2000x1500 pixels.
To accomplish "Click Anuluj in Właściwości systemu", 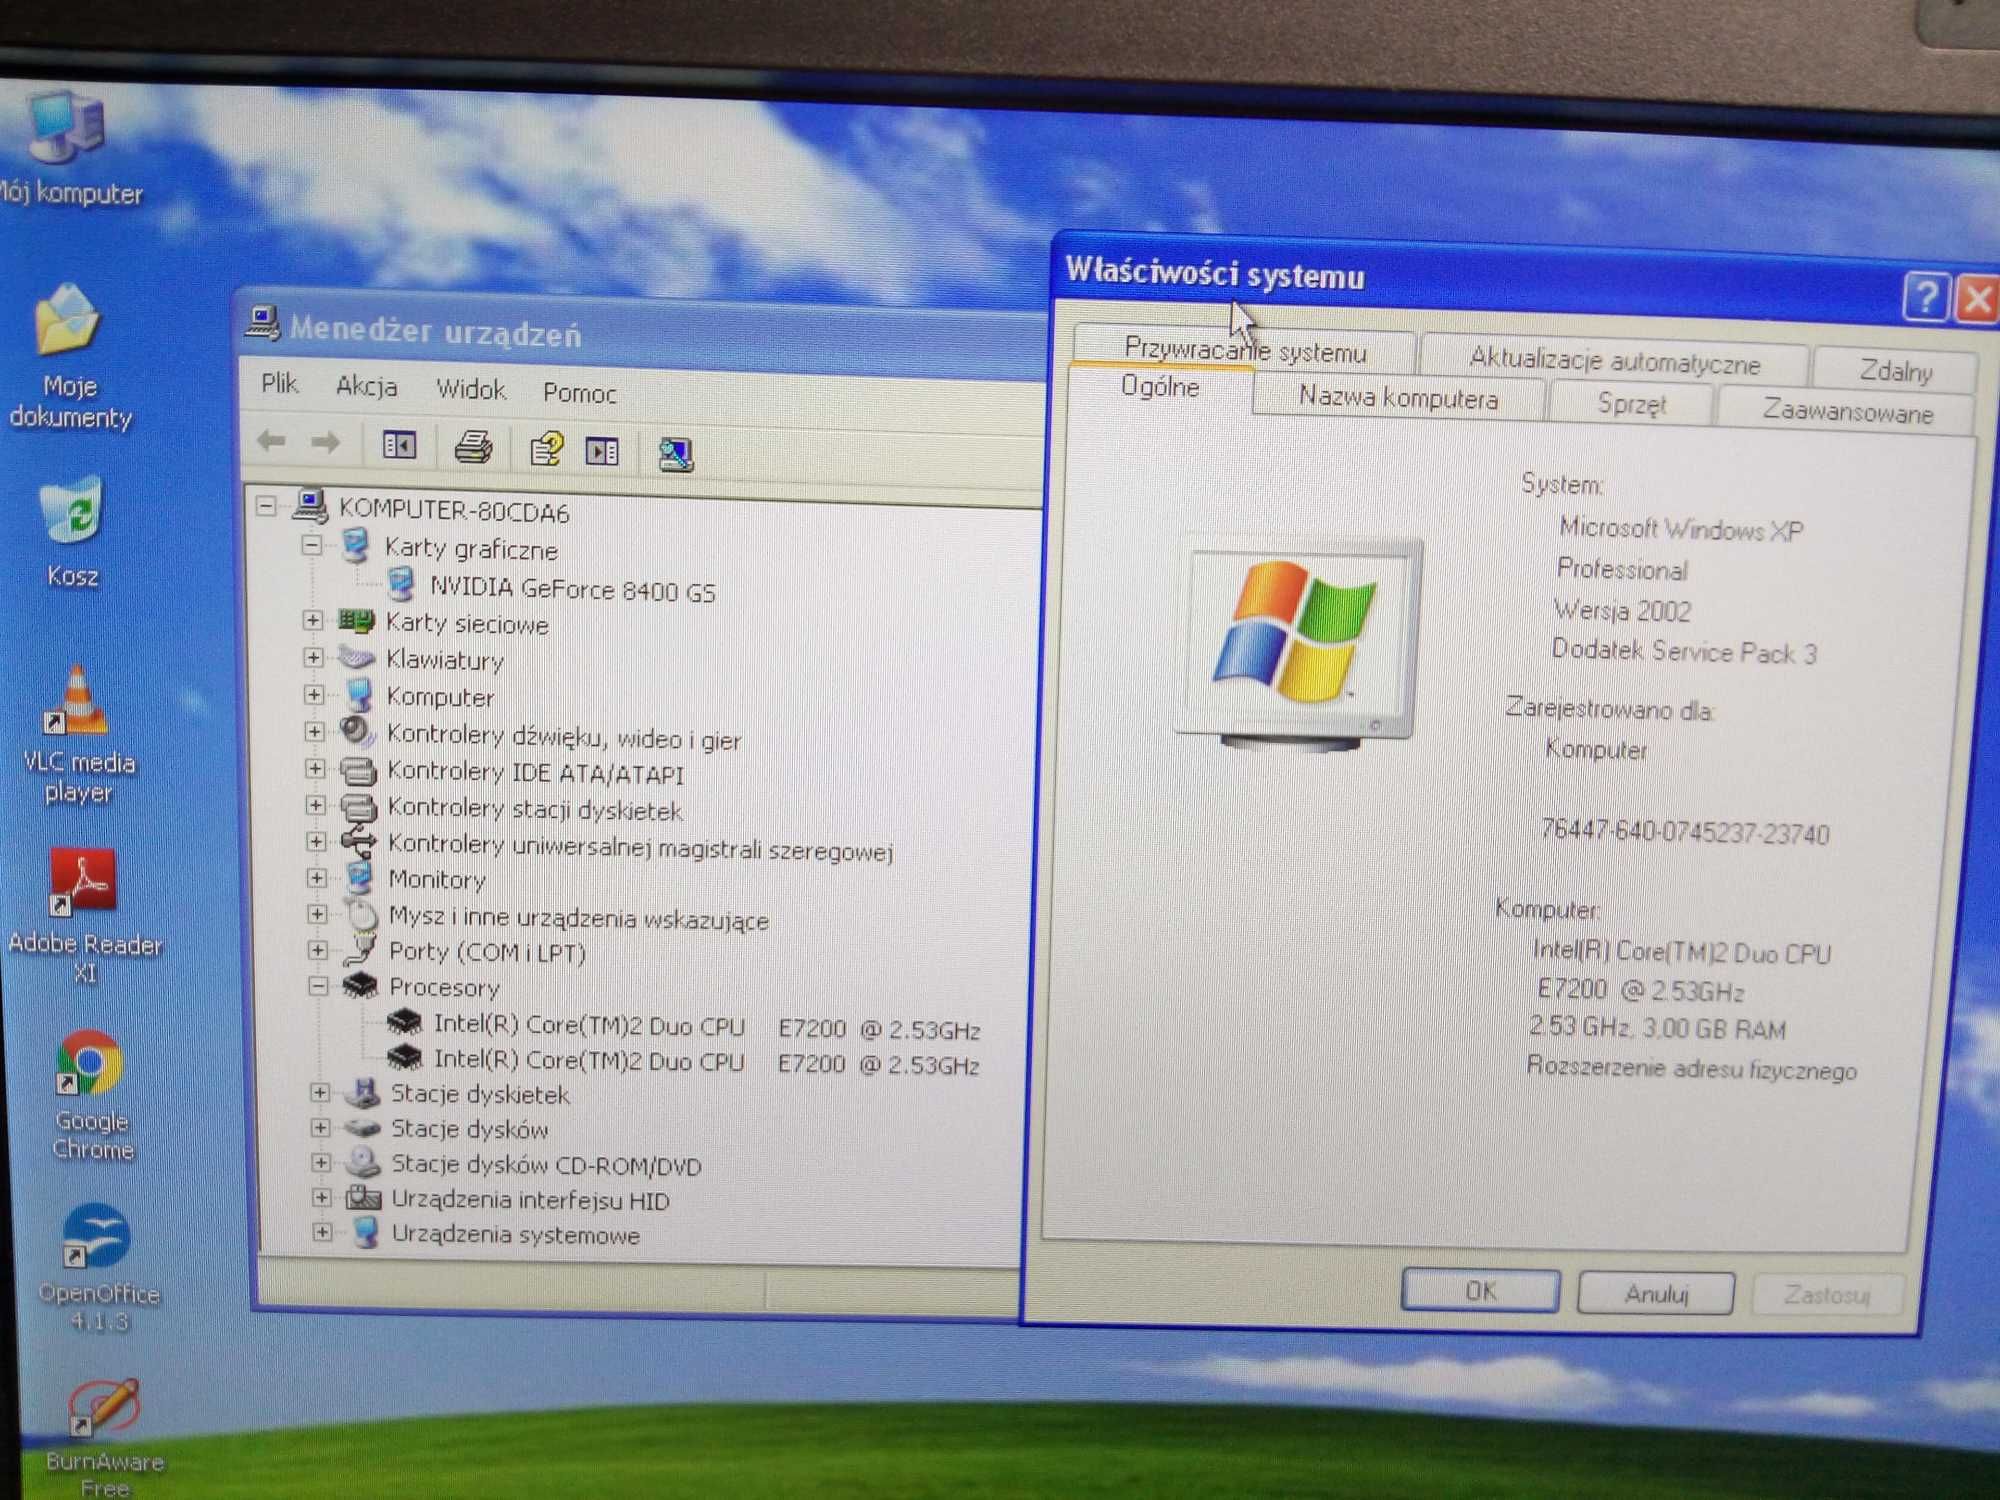I will click(x=1656, y=1293).
